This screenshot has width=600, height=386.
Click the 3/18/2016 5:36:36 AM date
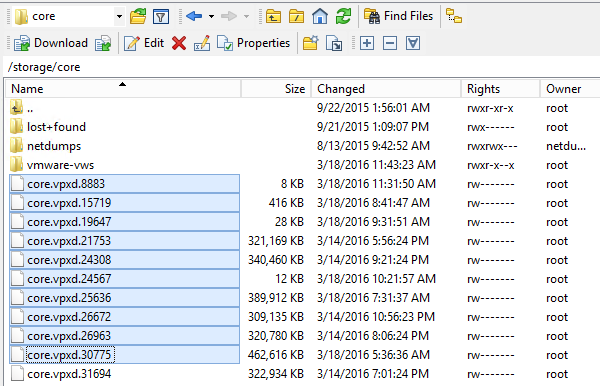point(373,355)
